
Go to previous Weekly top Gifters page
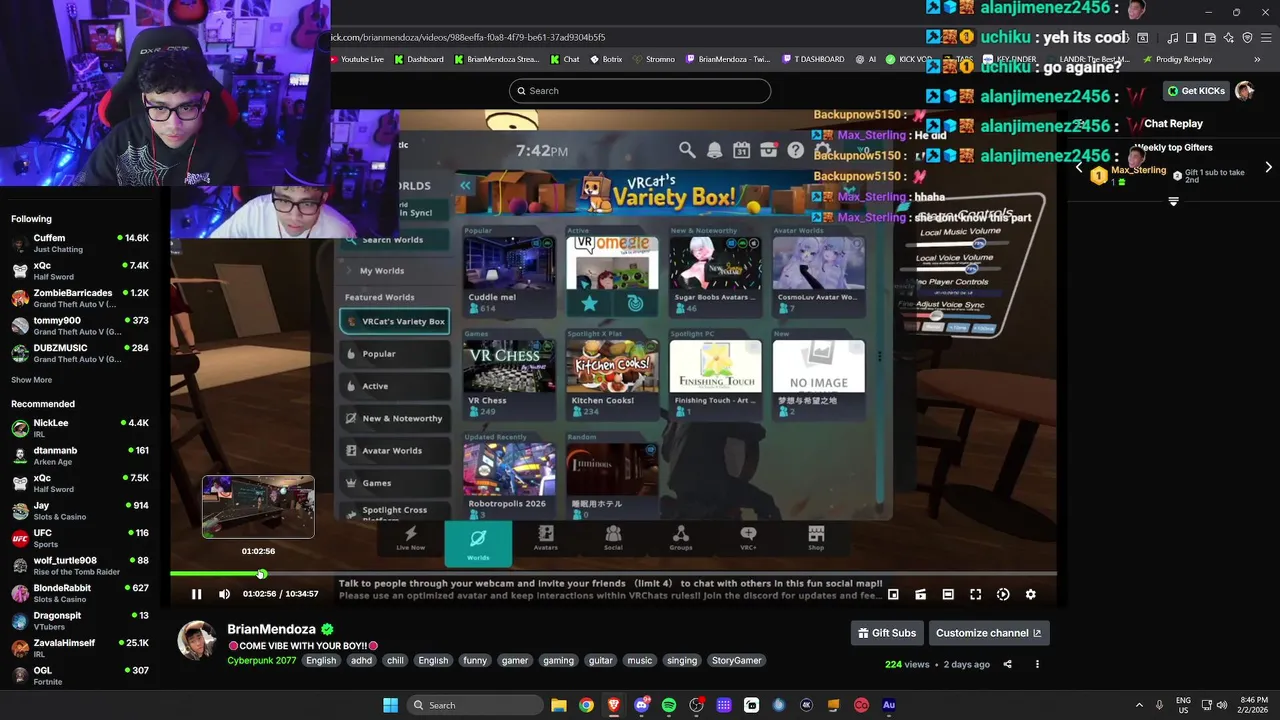(x=1079, y=168)
